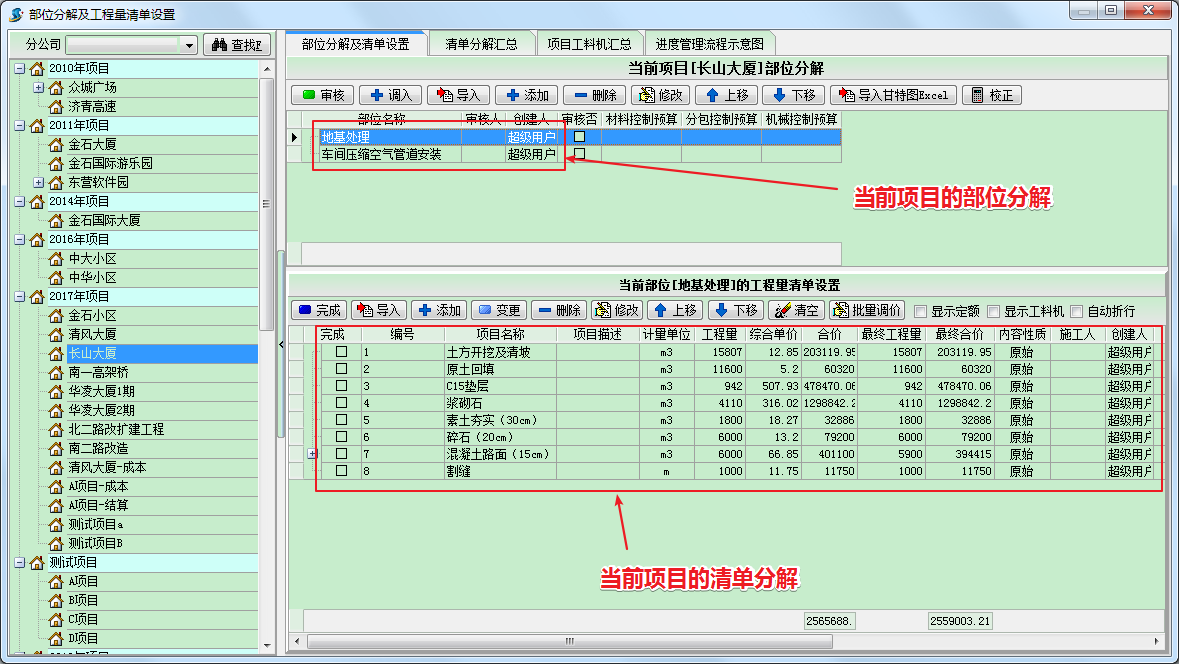Click the 查找 binoculars search button
Screen dimensions: 1179x664
click(x=236, y=45)
